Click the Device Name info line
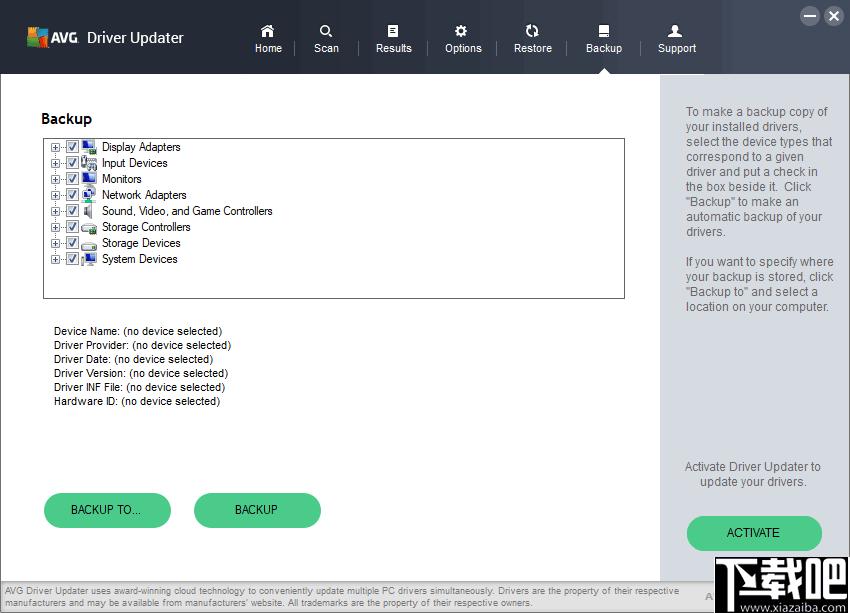850x613 pixels. (138, 331)
